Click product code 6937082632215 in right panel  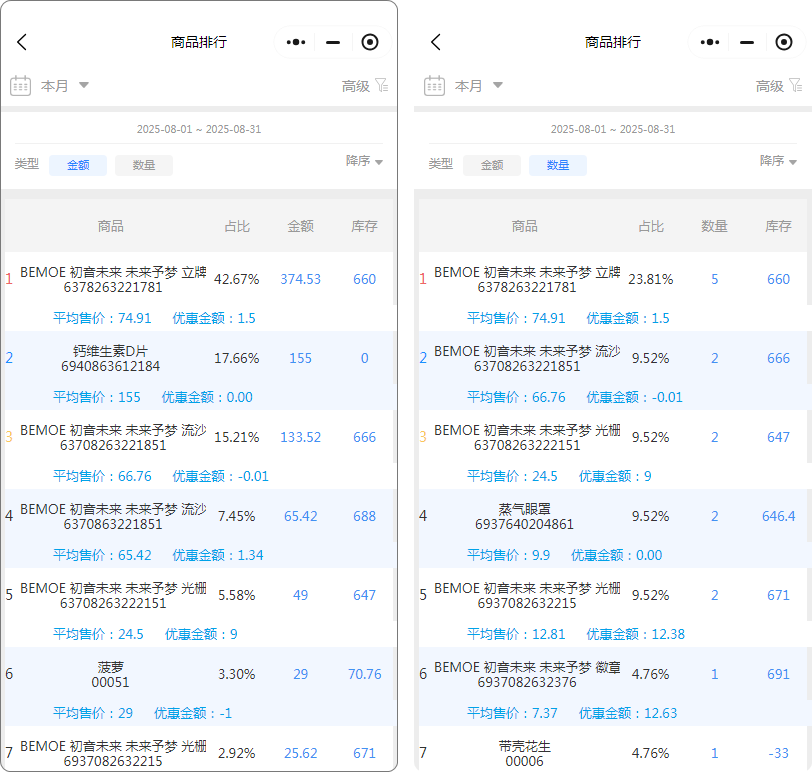point(527,603)
